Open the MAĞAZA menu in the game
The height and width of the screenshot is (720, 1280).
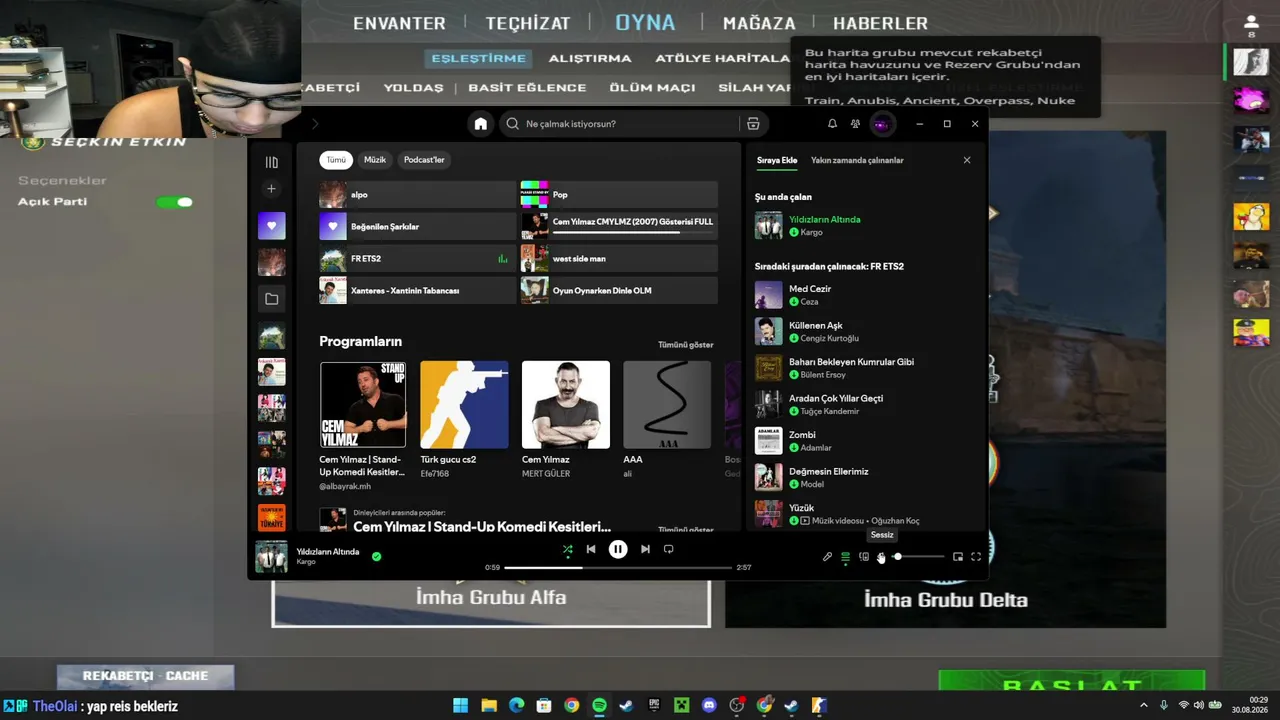(x=759, y=23)
